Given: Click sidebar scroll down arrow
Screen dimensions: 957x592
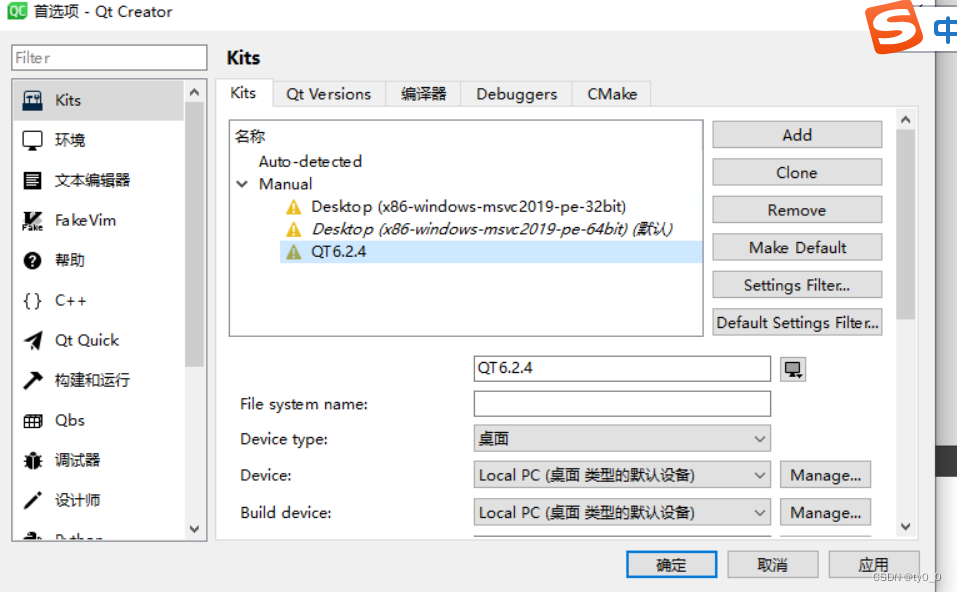Looking at the screenshot, I should (x=194, y=529).
